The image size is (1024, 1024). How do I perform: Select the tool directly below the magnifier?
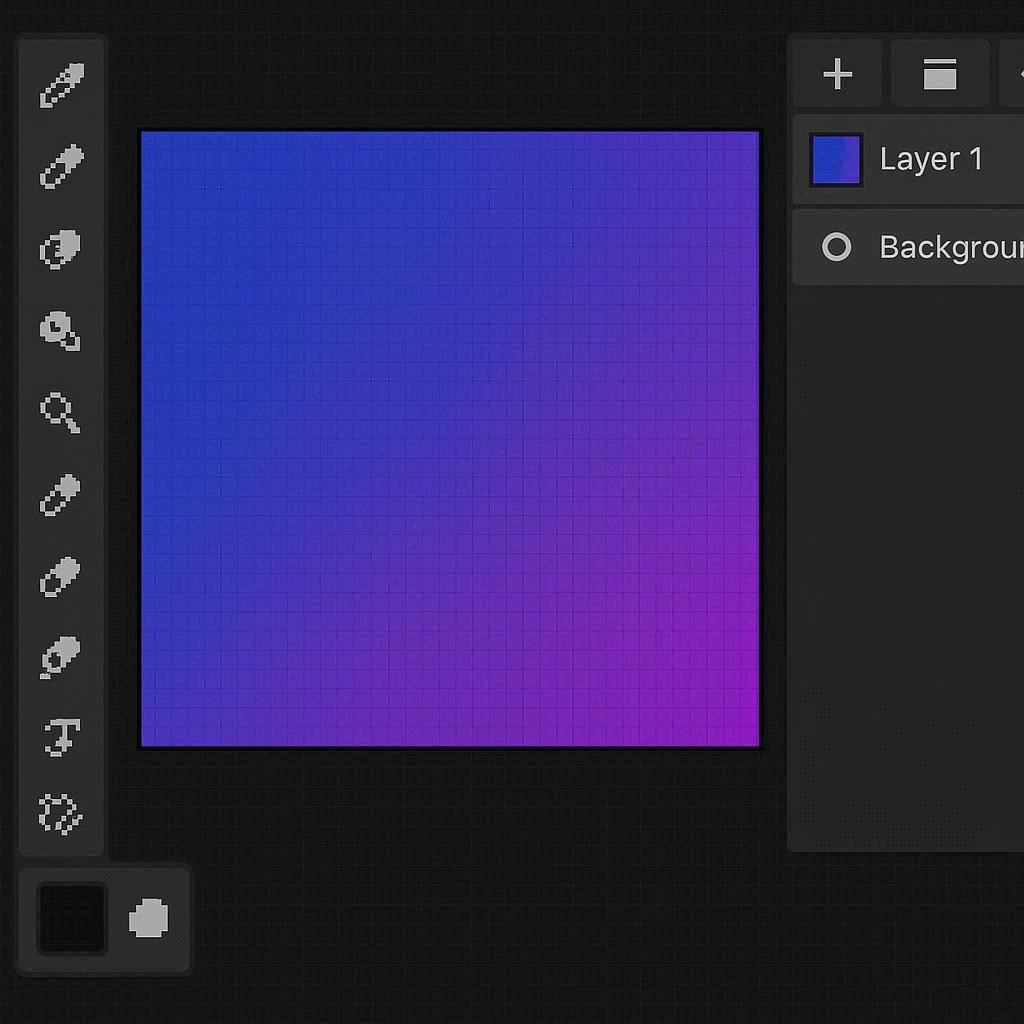point(61,495)
